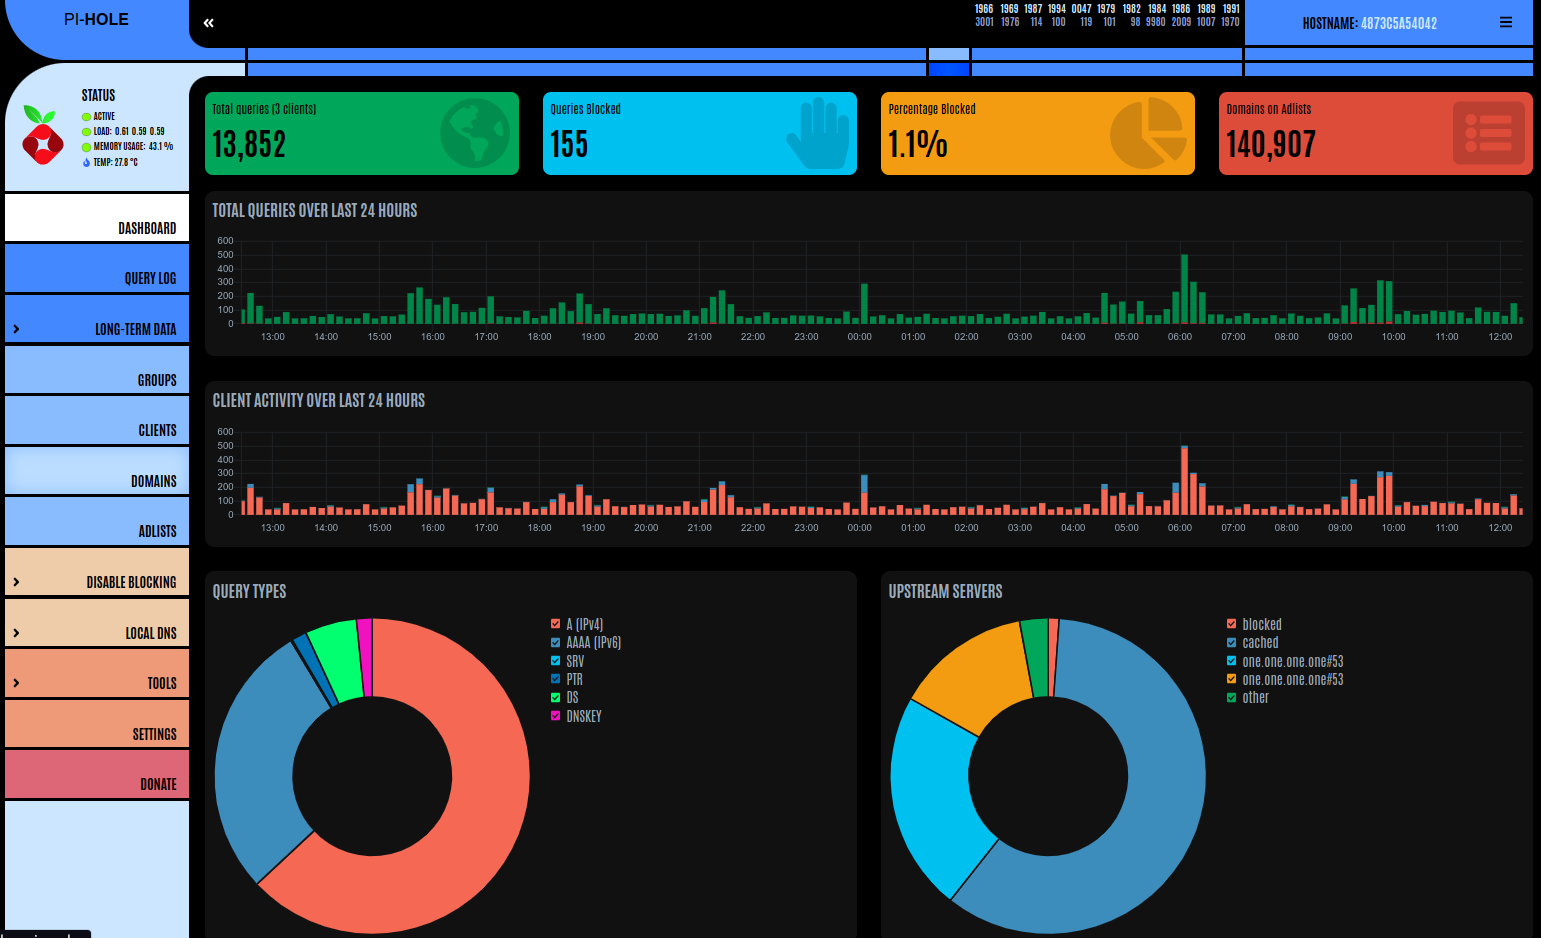Open Query Log page
1541x938 pixels.
[97, 268]
